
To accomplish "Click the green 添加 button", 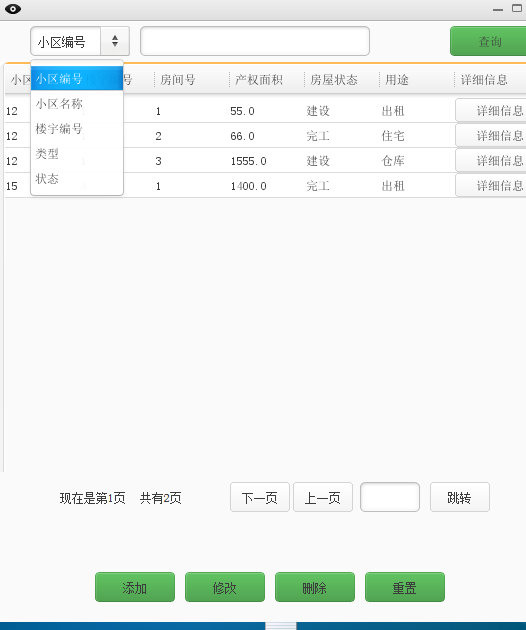I will pos(135,587).
